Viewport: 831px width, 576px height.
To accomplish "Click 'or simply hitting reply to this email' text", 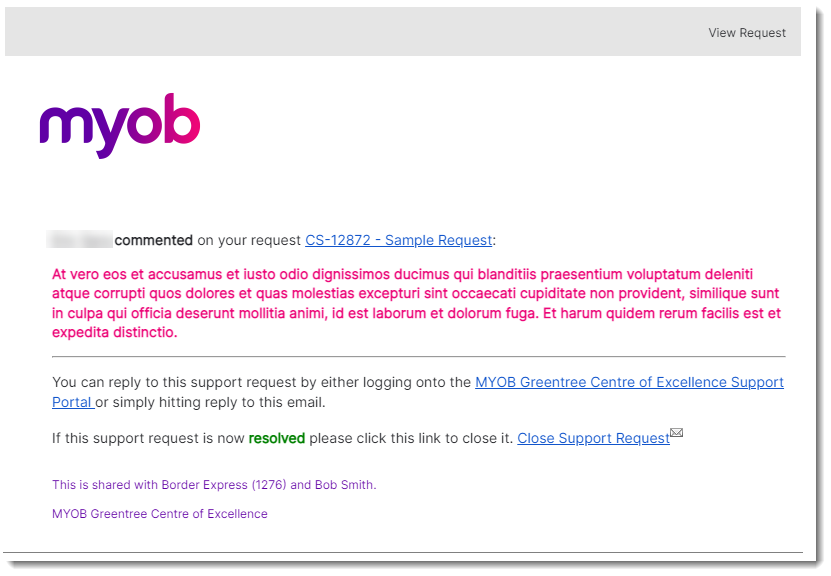I will [x=210, y=402].
